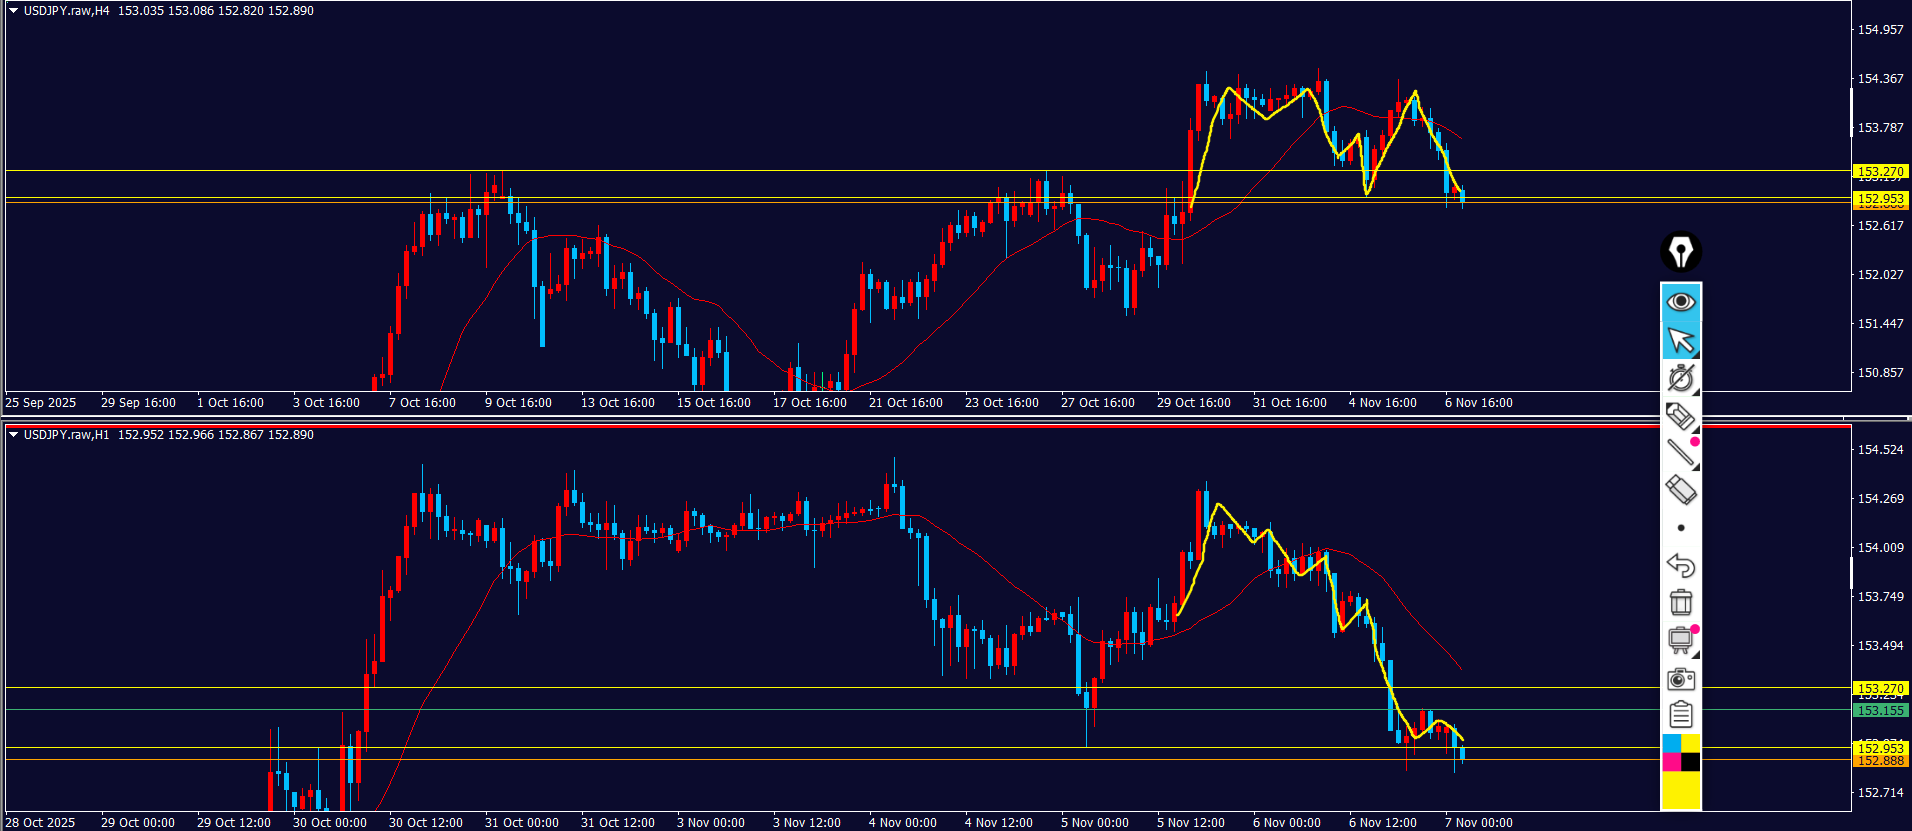
Task: Open the whiteboard easel tool
Action: point(1681,640)
